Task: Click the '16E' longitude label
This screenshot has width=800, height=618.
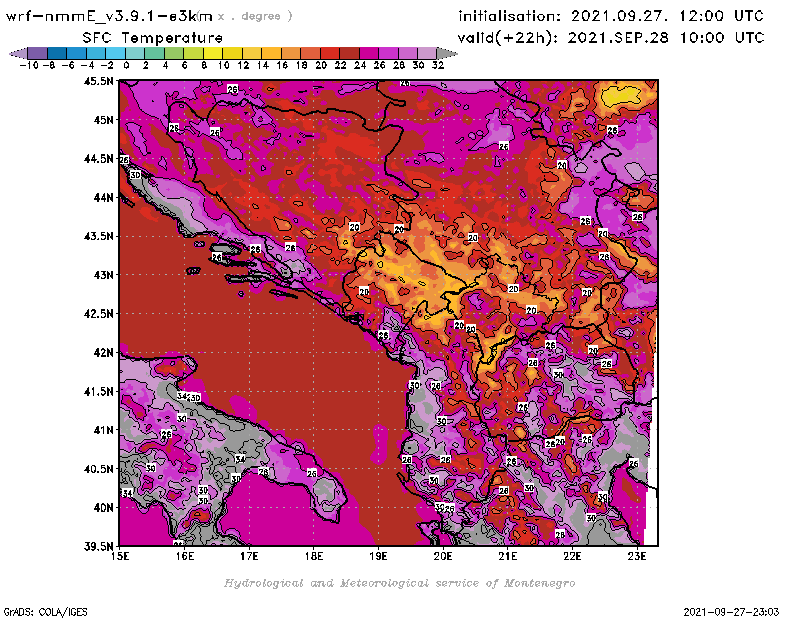Action: click(185, 556)
